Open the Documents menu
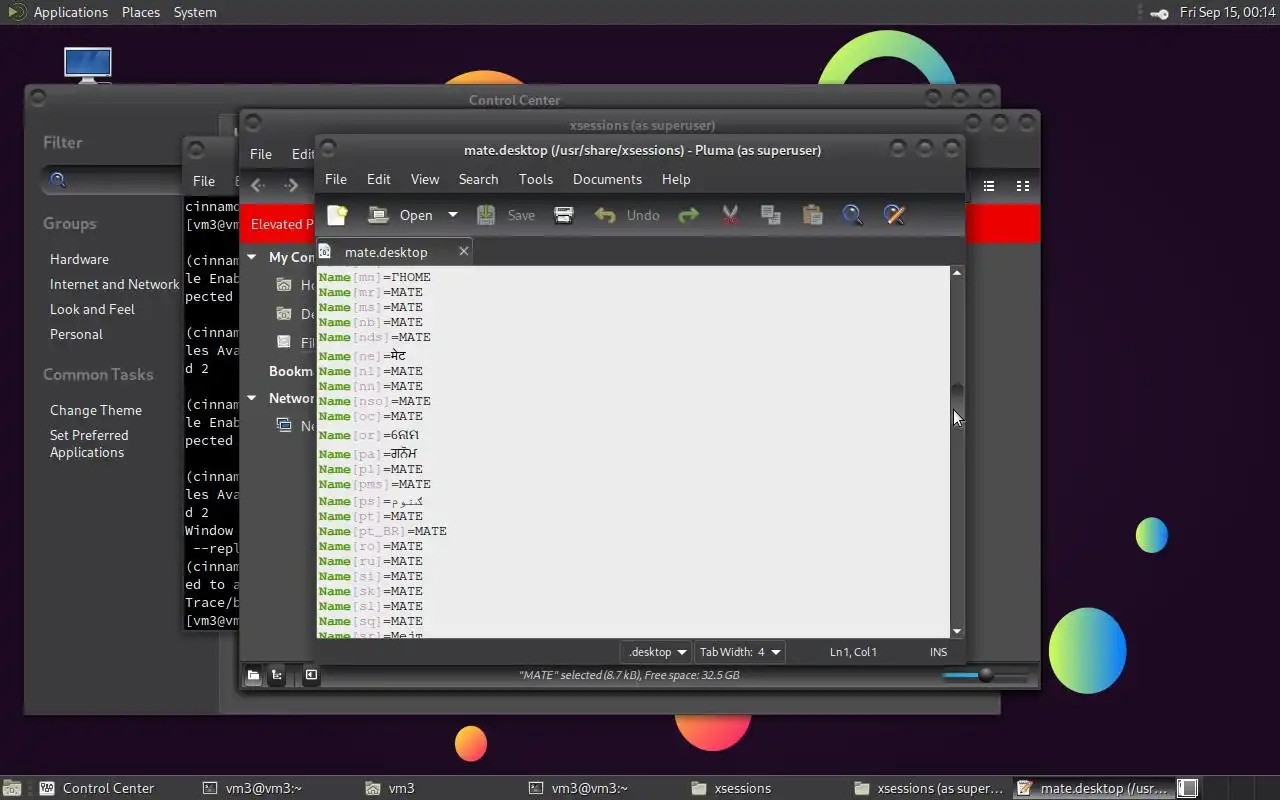The width and height of the screenshot is (1280, 800). click(x=607, y=179)
